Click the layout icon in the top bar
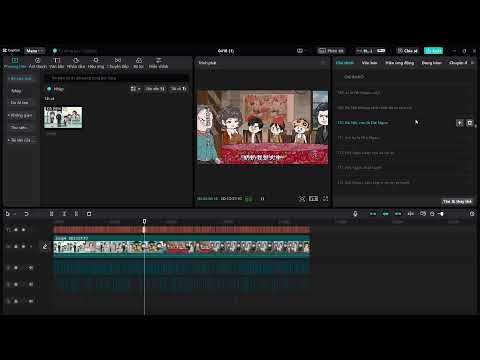Image resolution: width=480 pixels, height=360 pixels. pos(300,51)
